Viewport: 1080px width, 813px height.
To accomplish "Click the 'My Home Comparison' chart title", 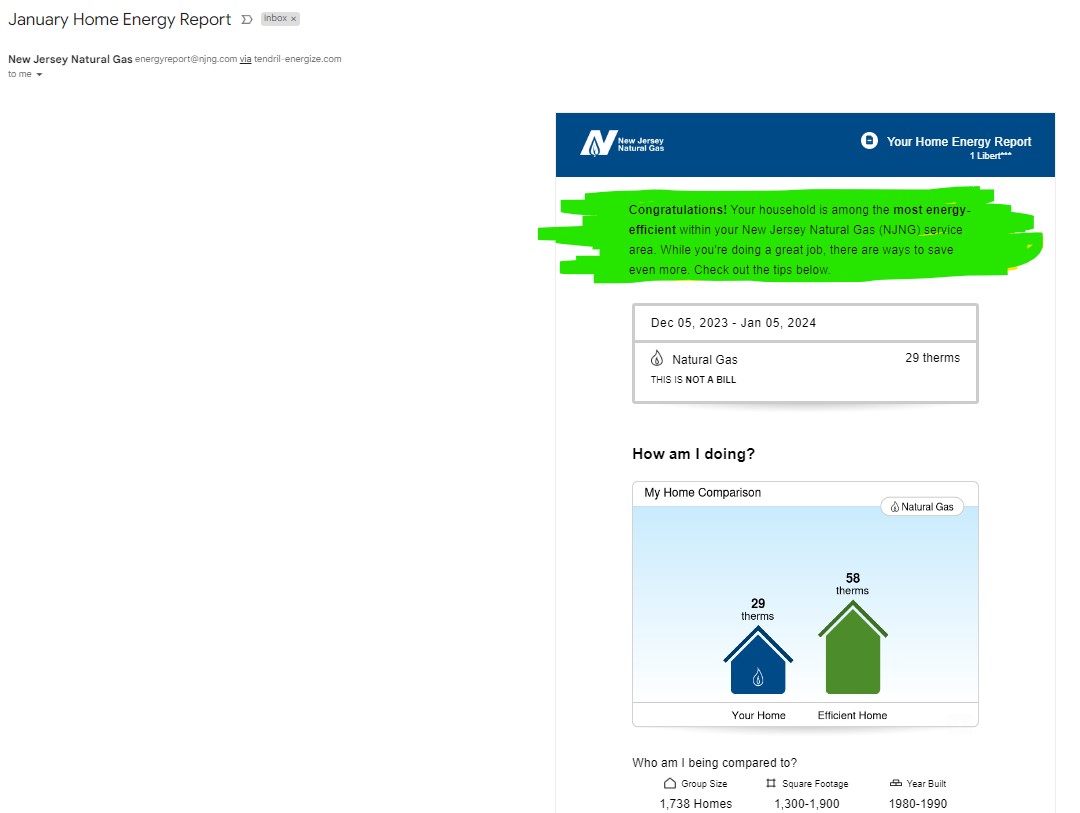I will (703, 493).
